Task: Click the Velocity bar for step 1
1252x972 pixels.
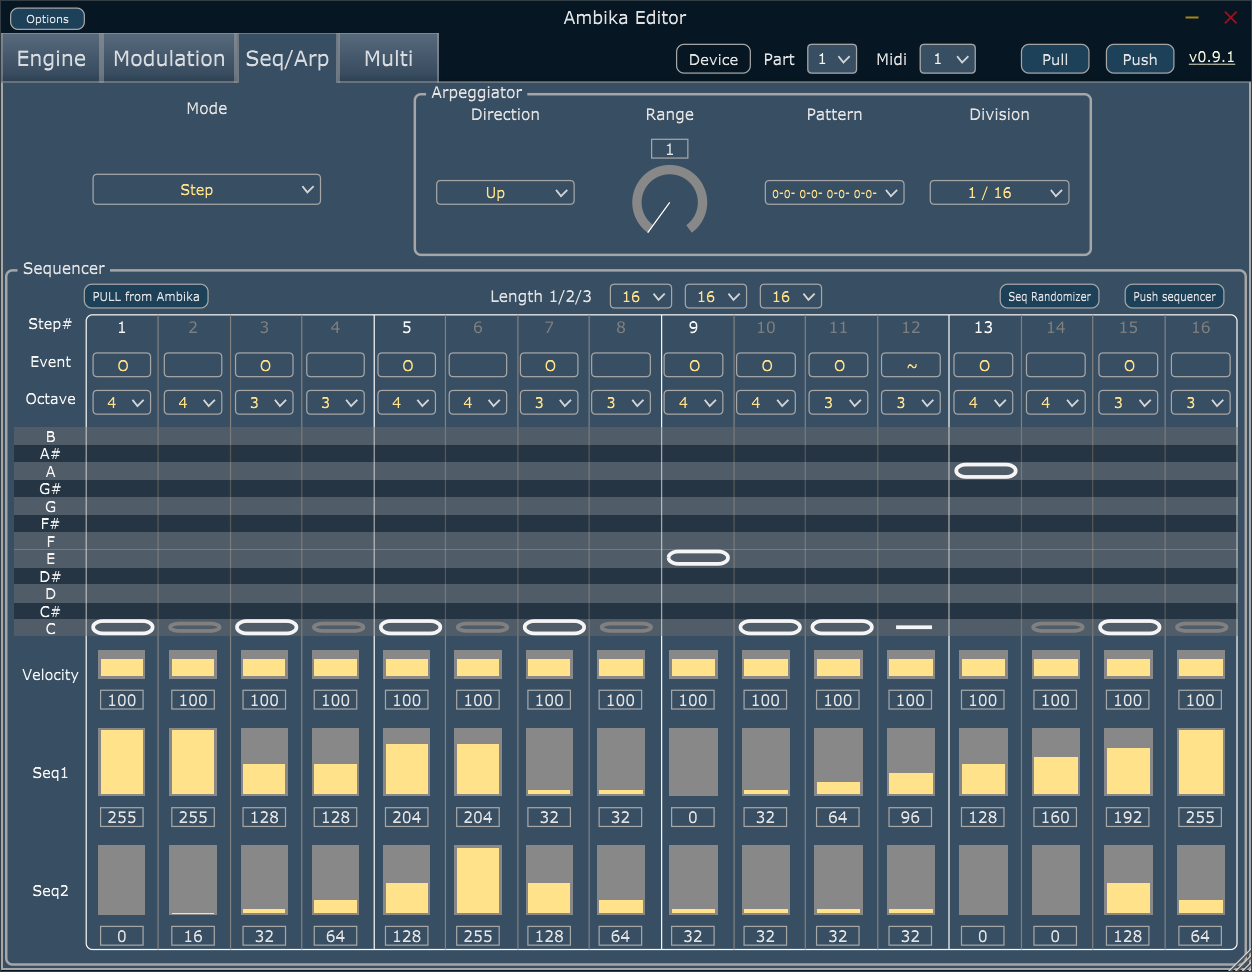Action: 122,665
